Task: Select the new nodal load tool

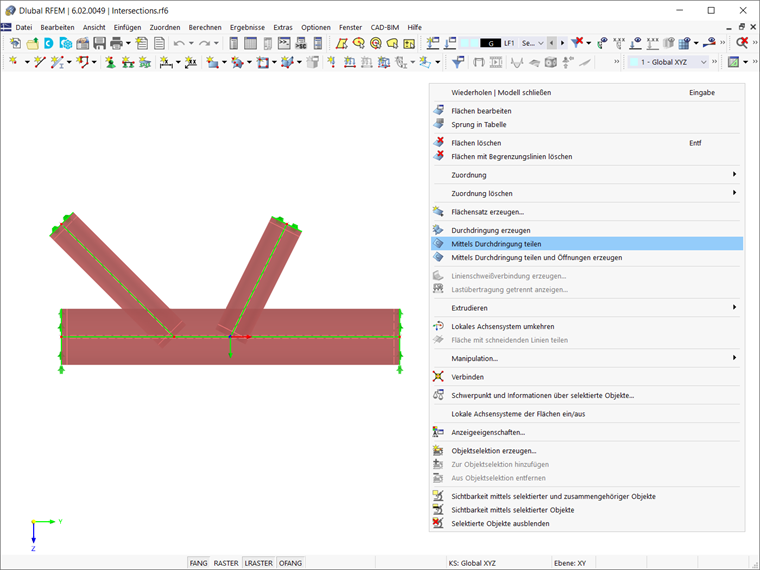Action: tap(332, 62)
